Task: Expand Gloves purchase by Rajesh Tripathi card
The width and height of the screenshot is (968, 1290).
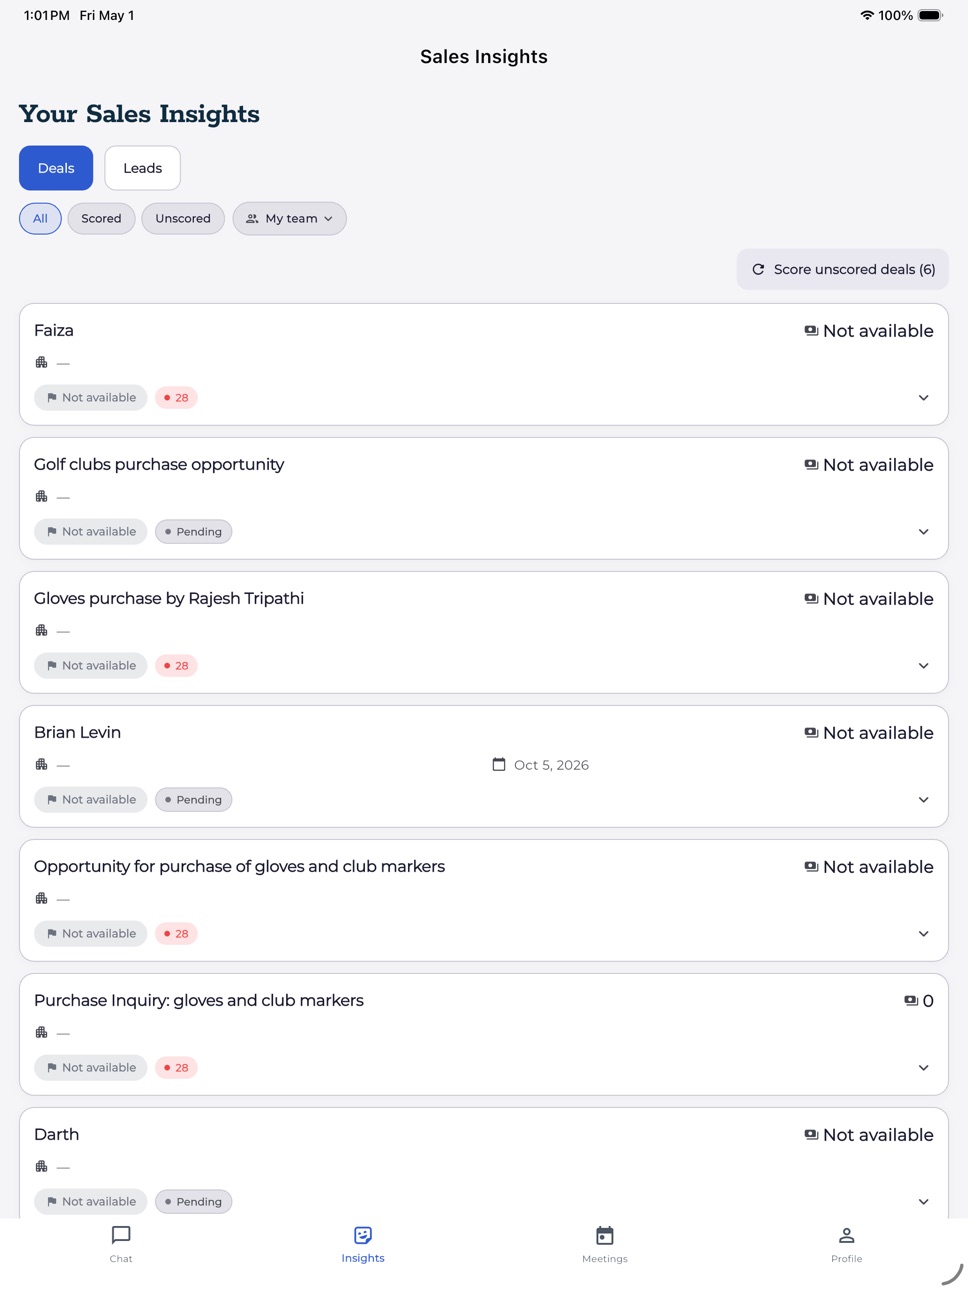Action: [x=924, y=666]
